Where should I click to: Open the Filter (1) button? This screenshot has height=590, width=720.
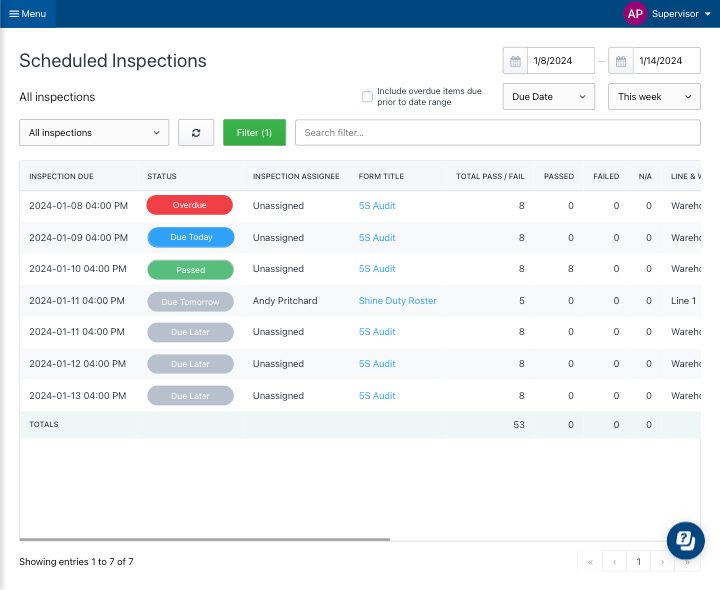point(254,133)
